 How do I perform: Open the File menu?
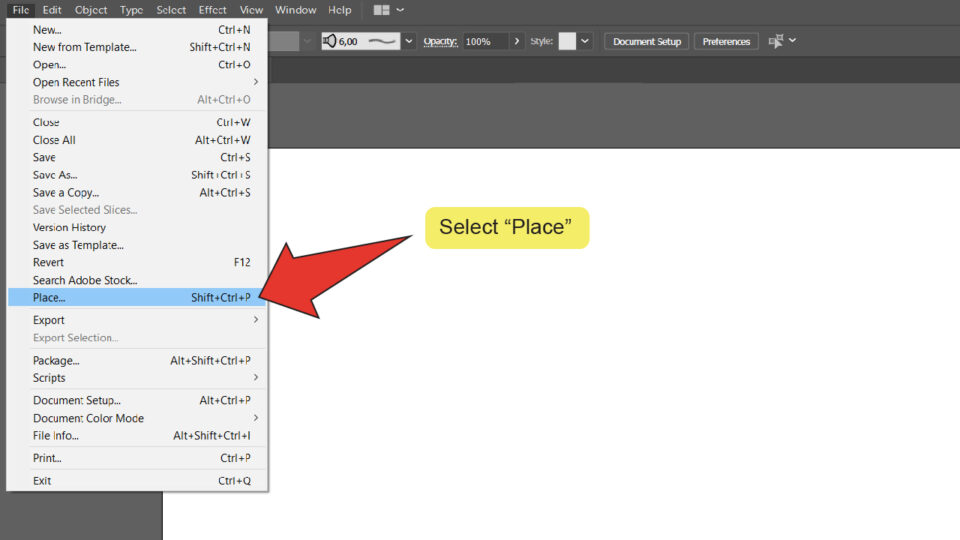click(21, 10)
